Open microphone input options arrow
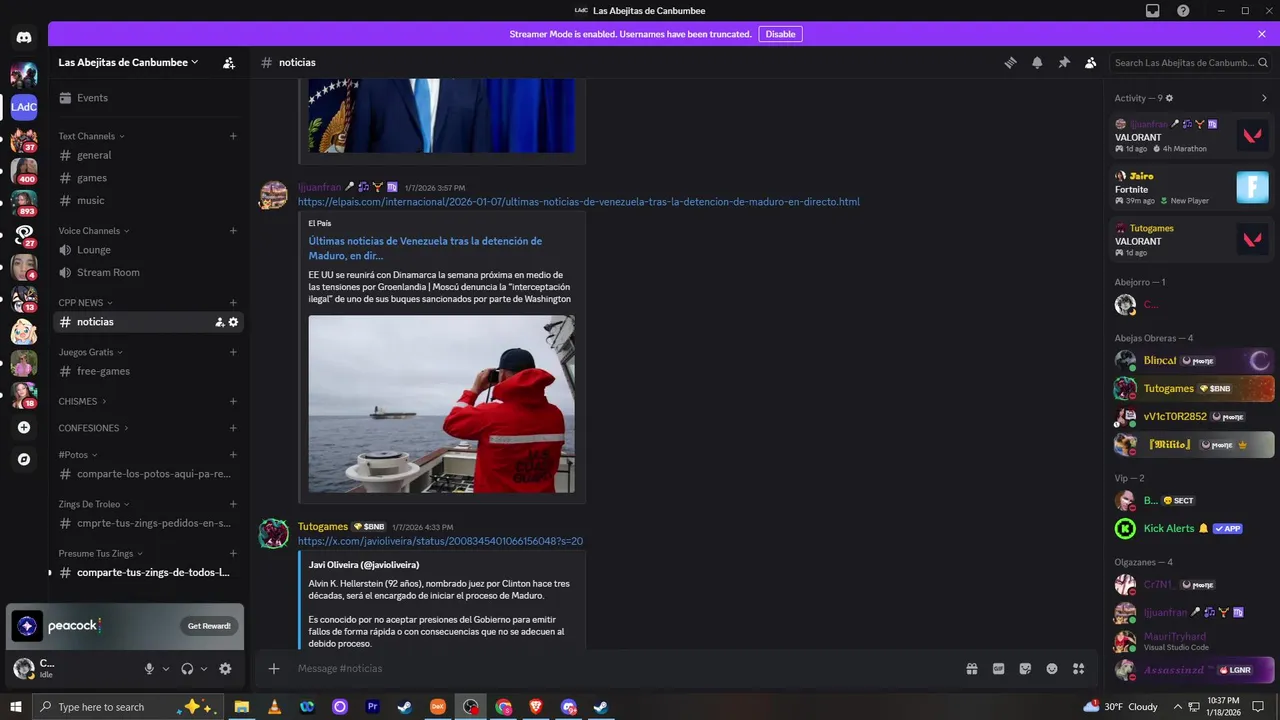Image resolution: width=1280 pixels, height=720 pixels. 166,669
